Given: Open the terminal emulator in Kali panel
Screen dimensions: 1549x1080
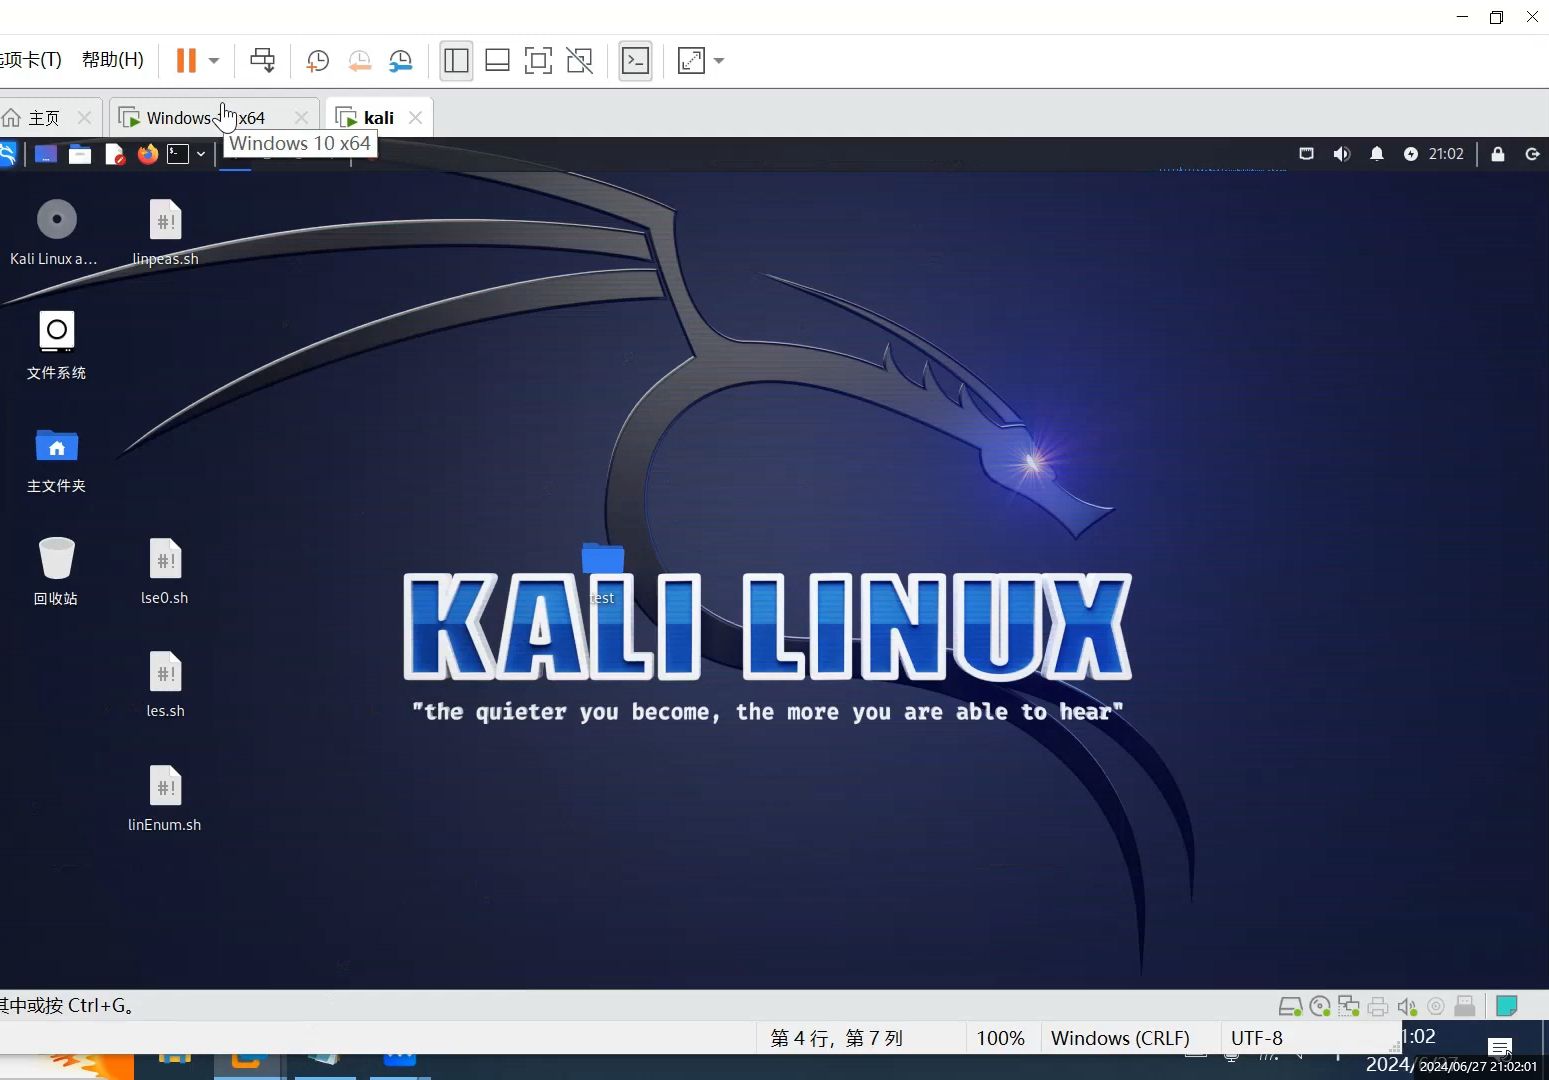Looking at the screenshot, I should pos(178,154).
